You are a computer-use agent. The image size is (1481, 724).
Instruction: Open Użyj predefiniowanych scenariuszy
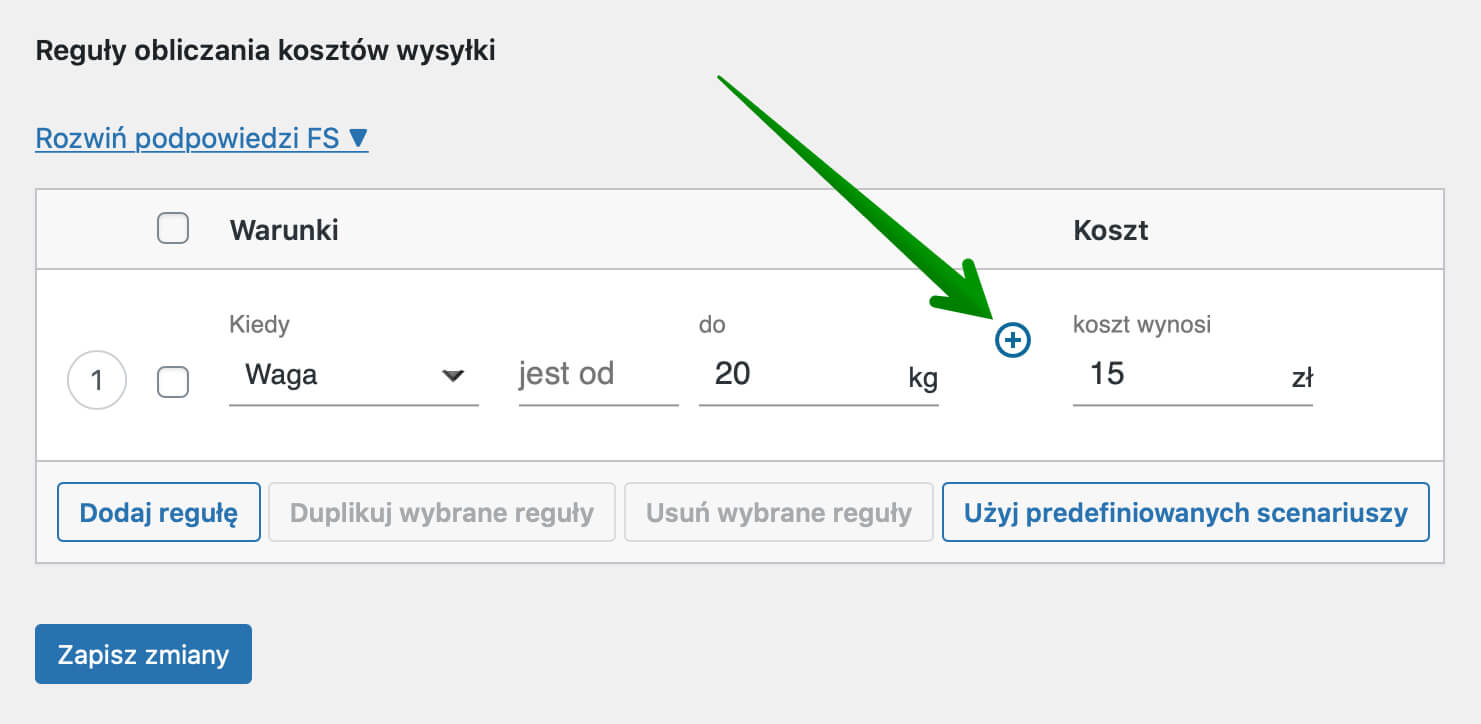point(1186,513)
